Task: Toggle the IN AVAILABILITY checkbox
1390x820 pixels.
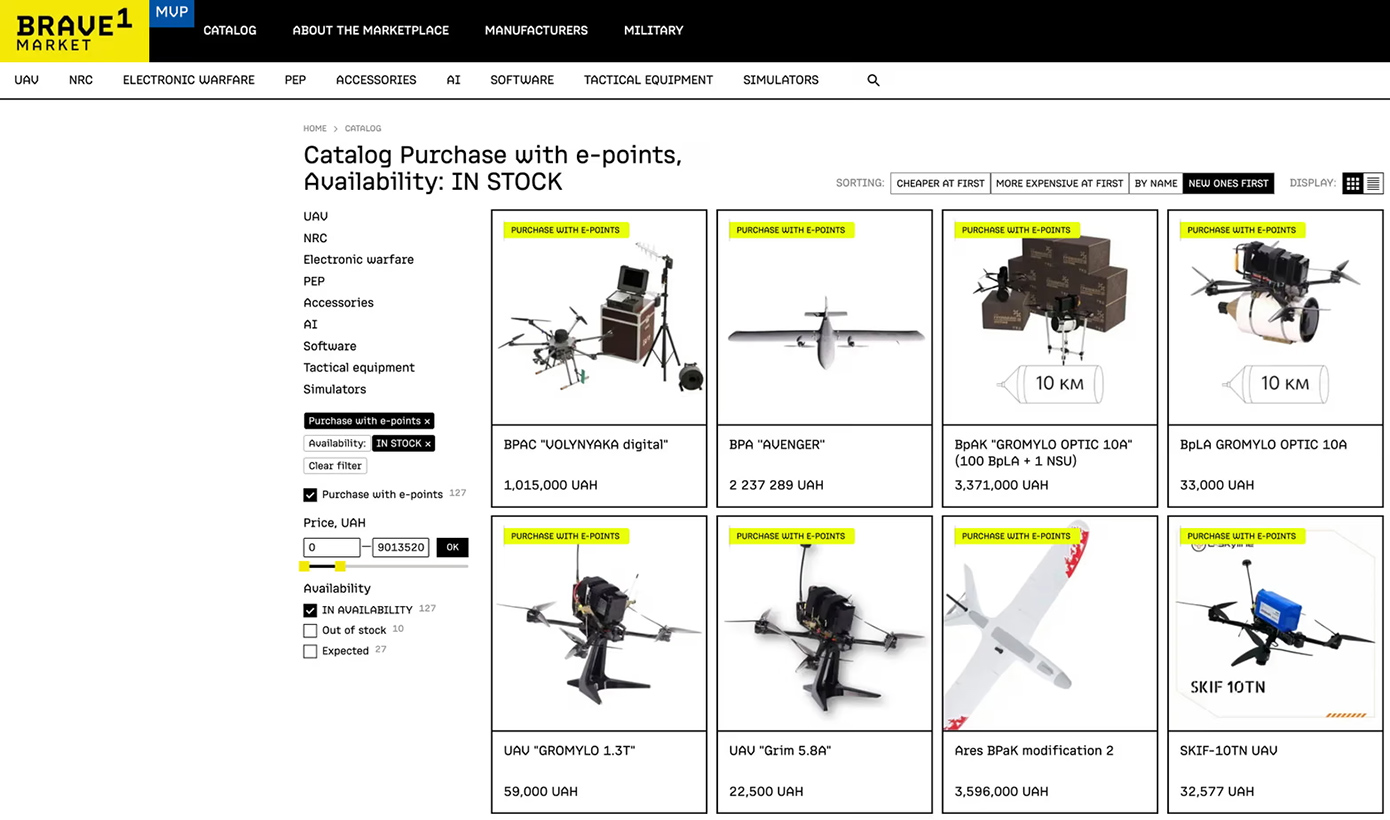Action: (310, 610)
